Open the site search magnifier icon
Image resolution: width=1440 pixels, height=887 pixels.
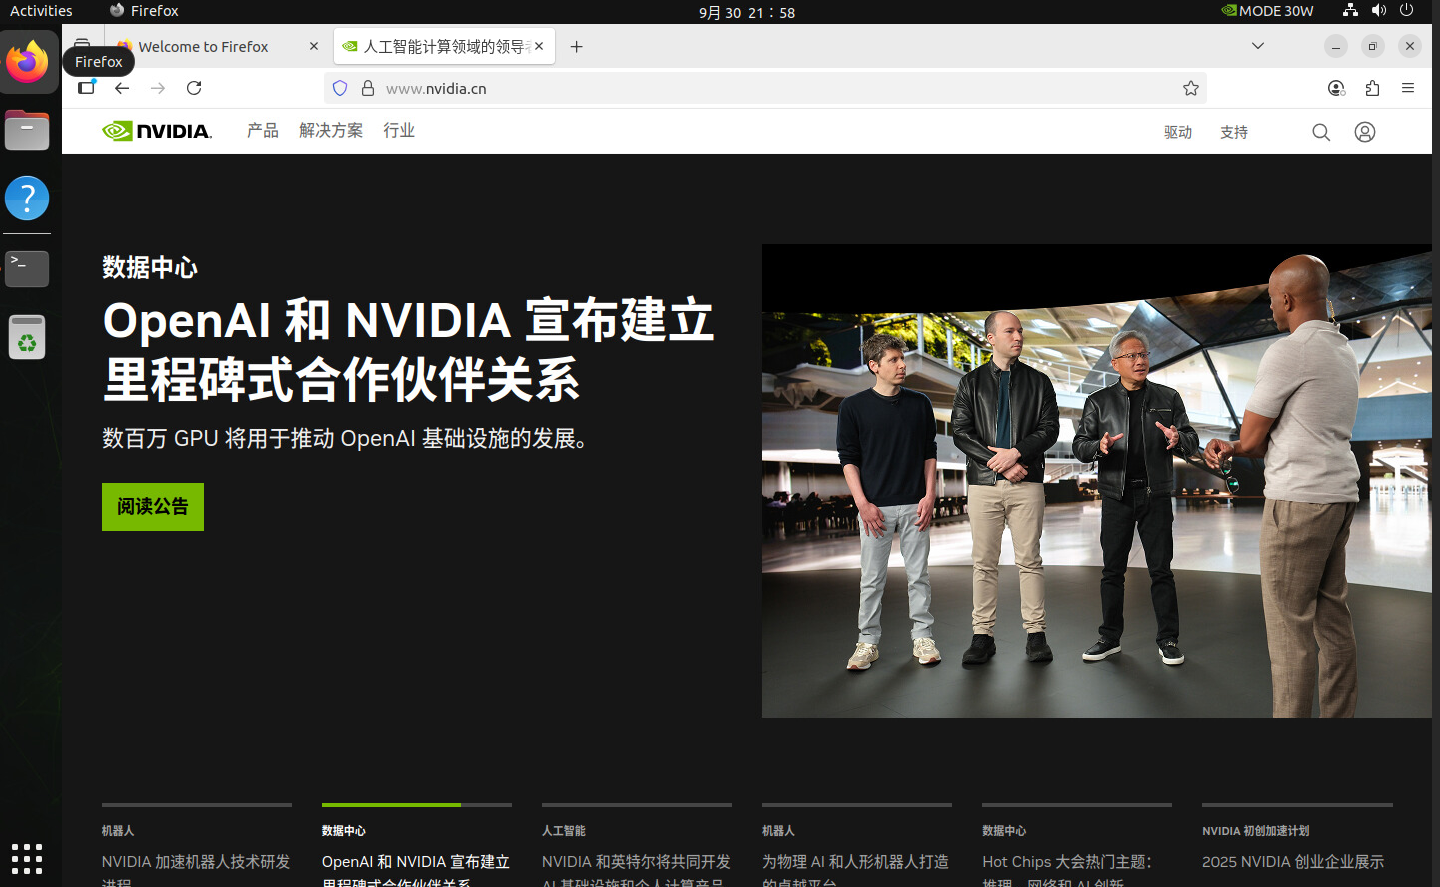[1321, 132]
